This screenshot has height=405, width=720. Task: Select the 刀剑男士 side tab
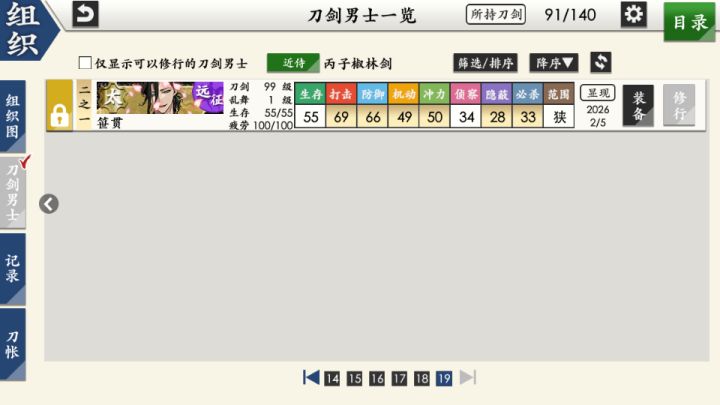tap(12, 193)
